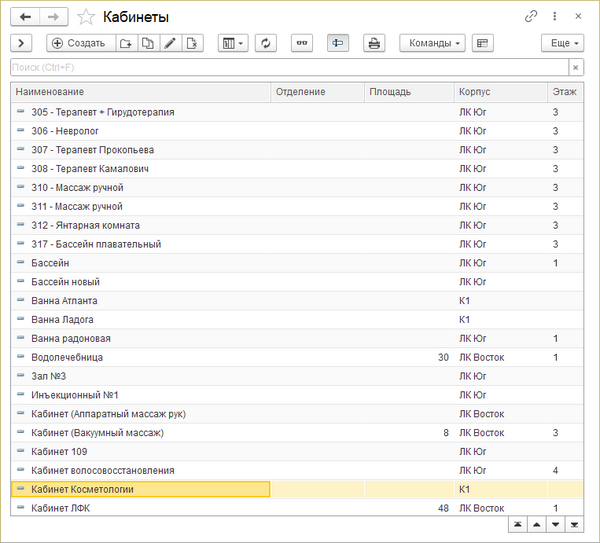Expand the left side panel arrow
The width and height of the screenshot is (600, 543).
point(21,43)
